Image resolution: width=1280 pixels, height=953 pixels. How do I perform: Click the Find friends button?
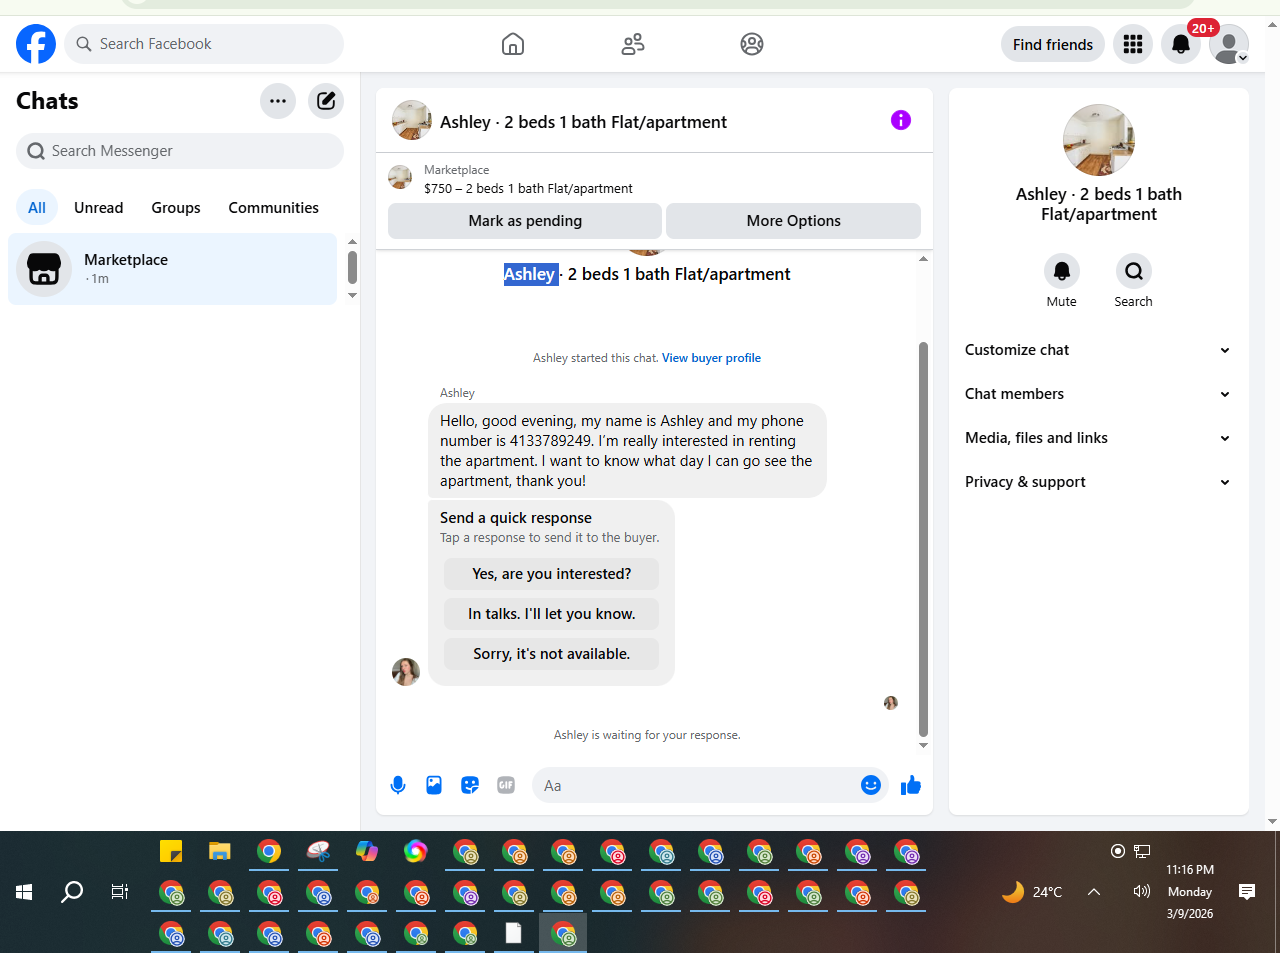click(x=1053, y=44)
